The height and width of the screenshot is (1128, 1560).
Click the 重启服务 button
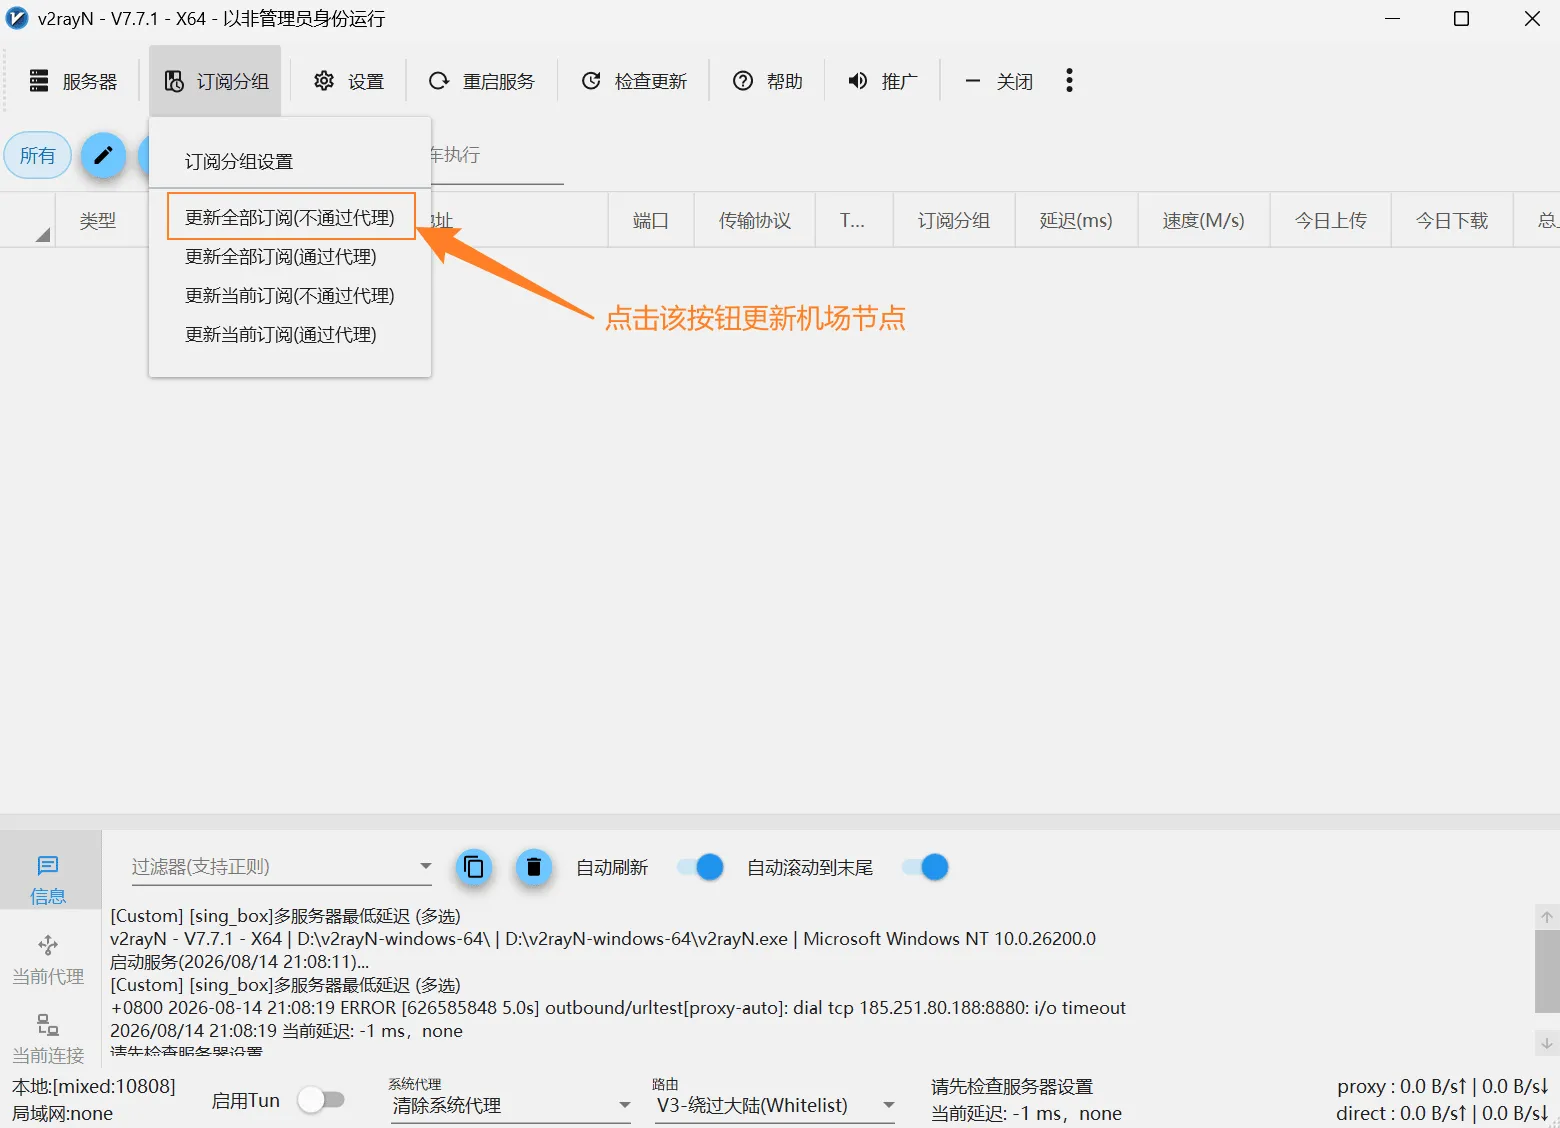pos(481,81)
